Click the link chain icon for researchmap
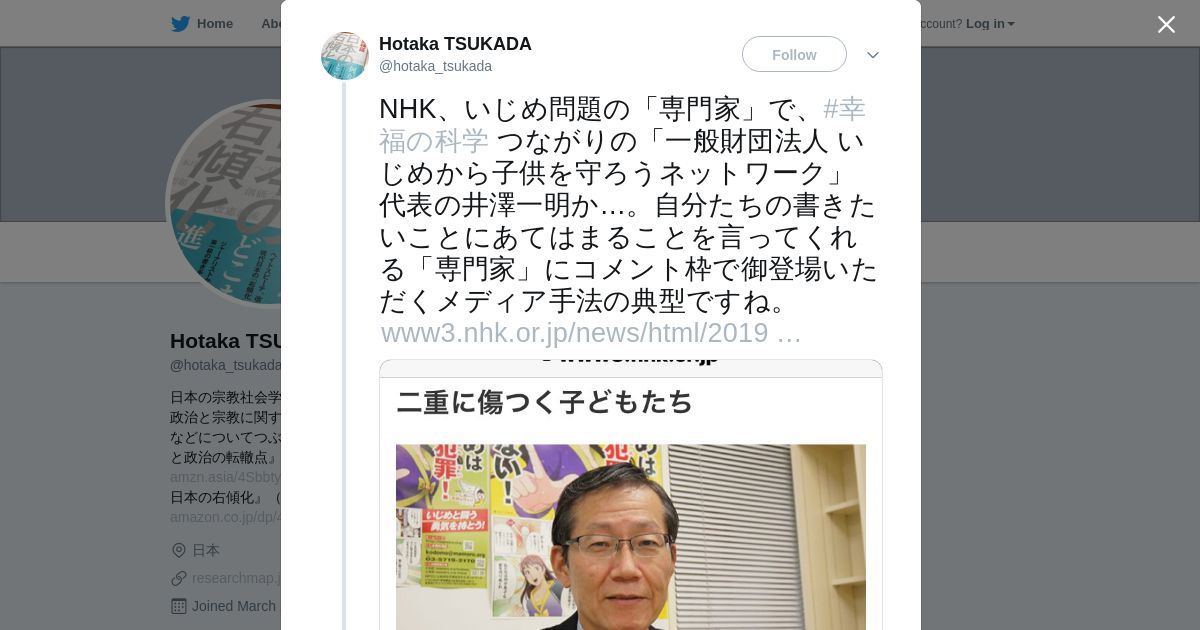The width and height of the screenshot is (1200, 630). tap(179, 578)
